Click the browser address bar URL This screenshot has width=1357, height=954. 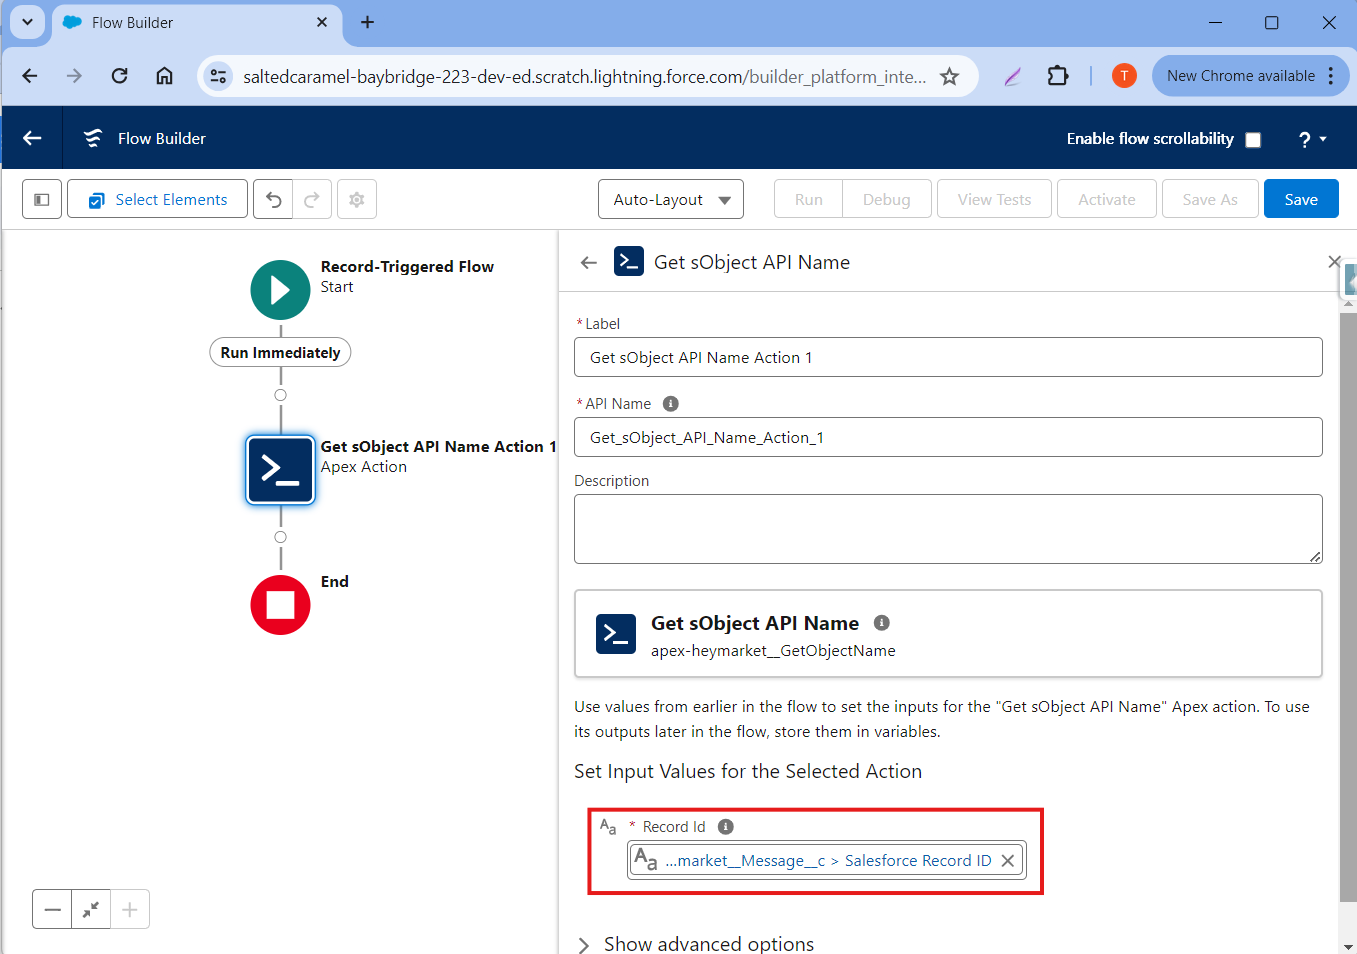[584, 76]
